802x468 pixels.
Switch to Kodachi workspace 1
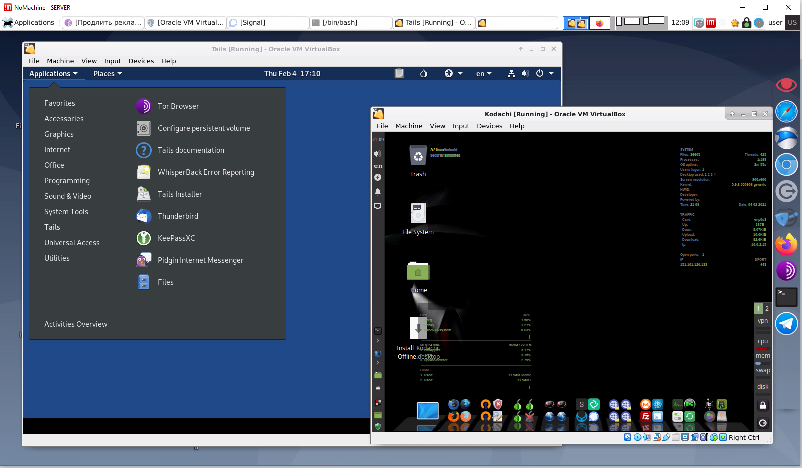click(759, 308)
